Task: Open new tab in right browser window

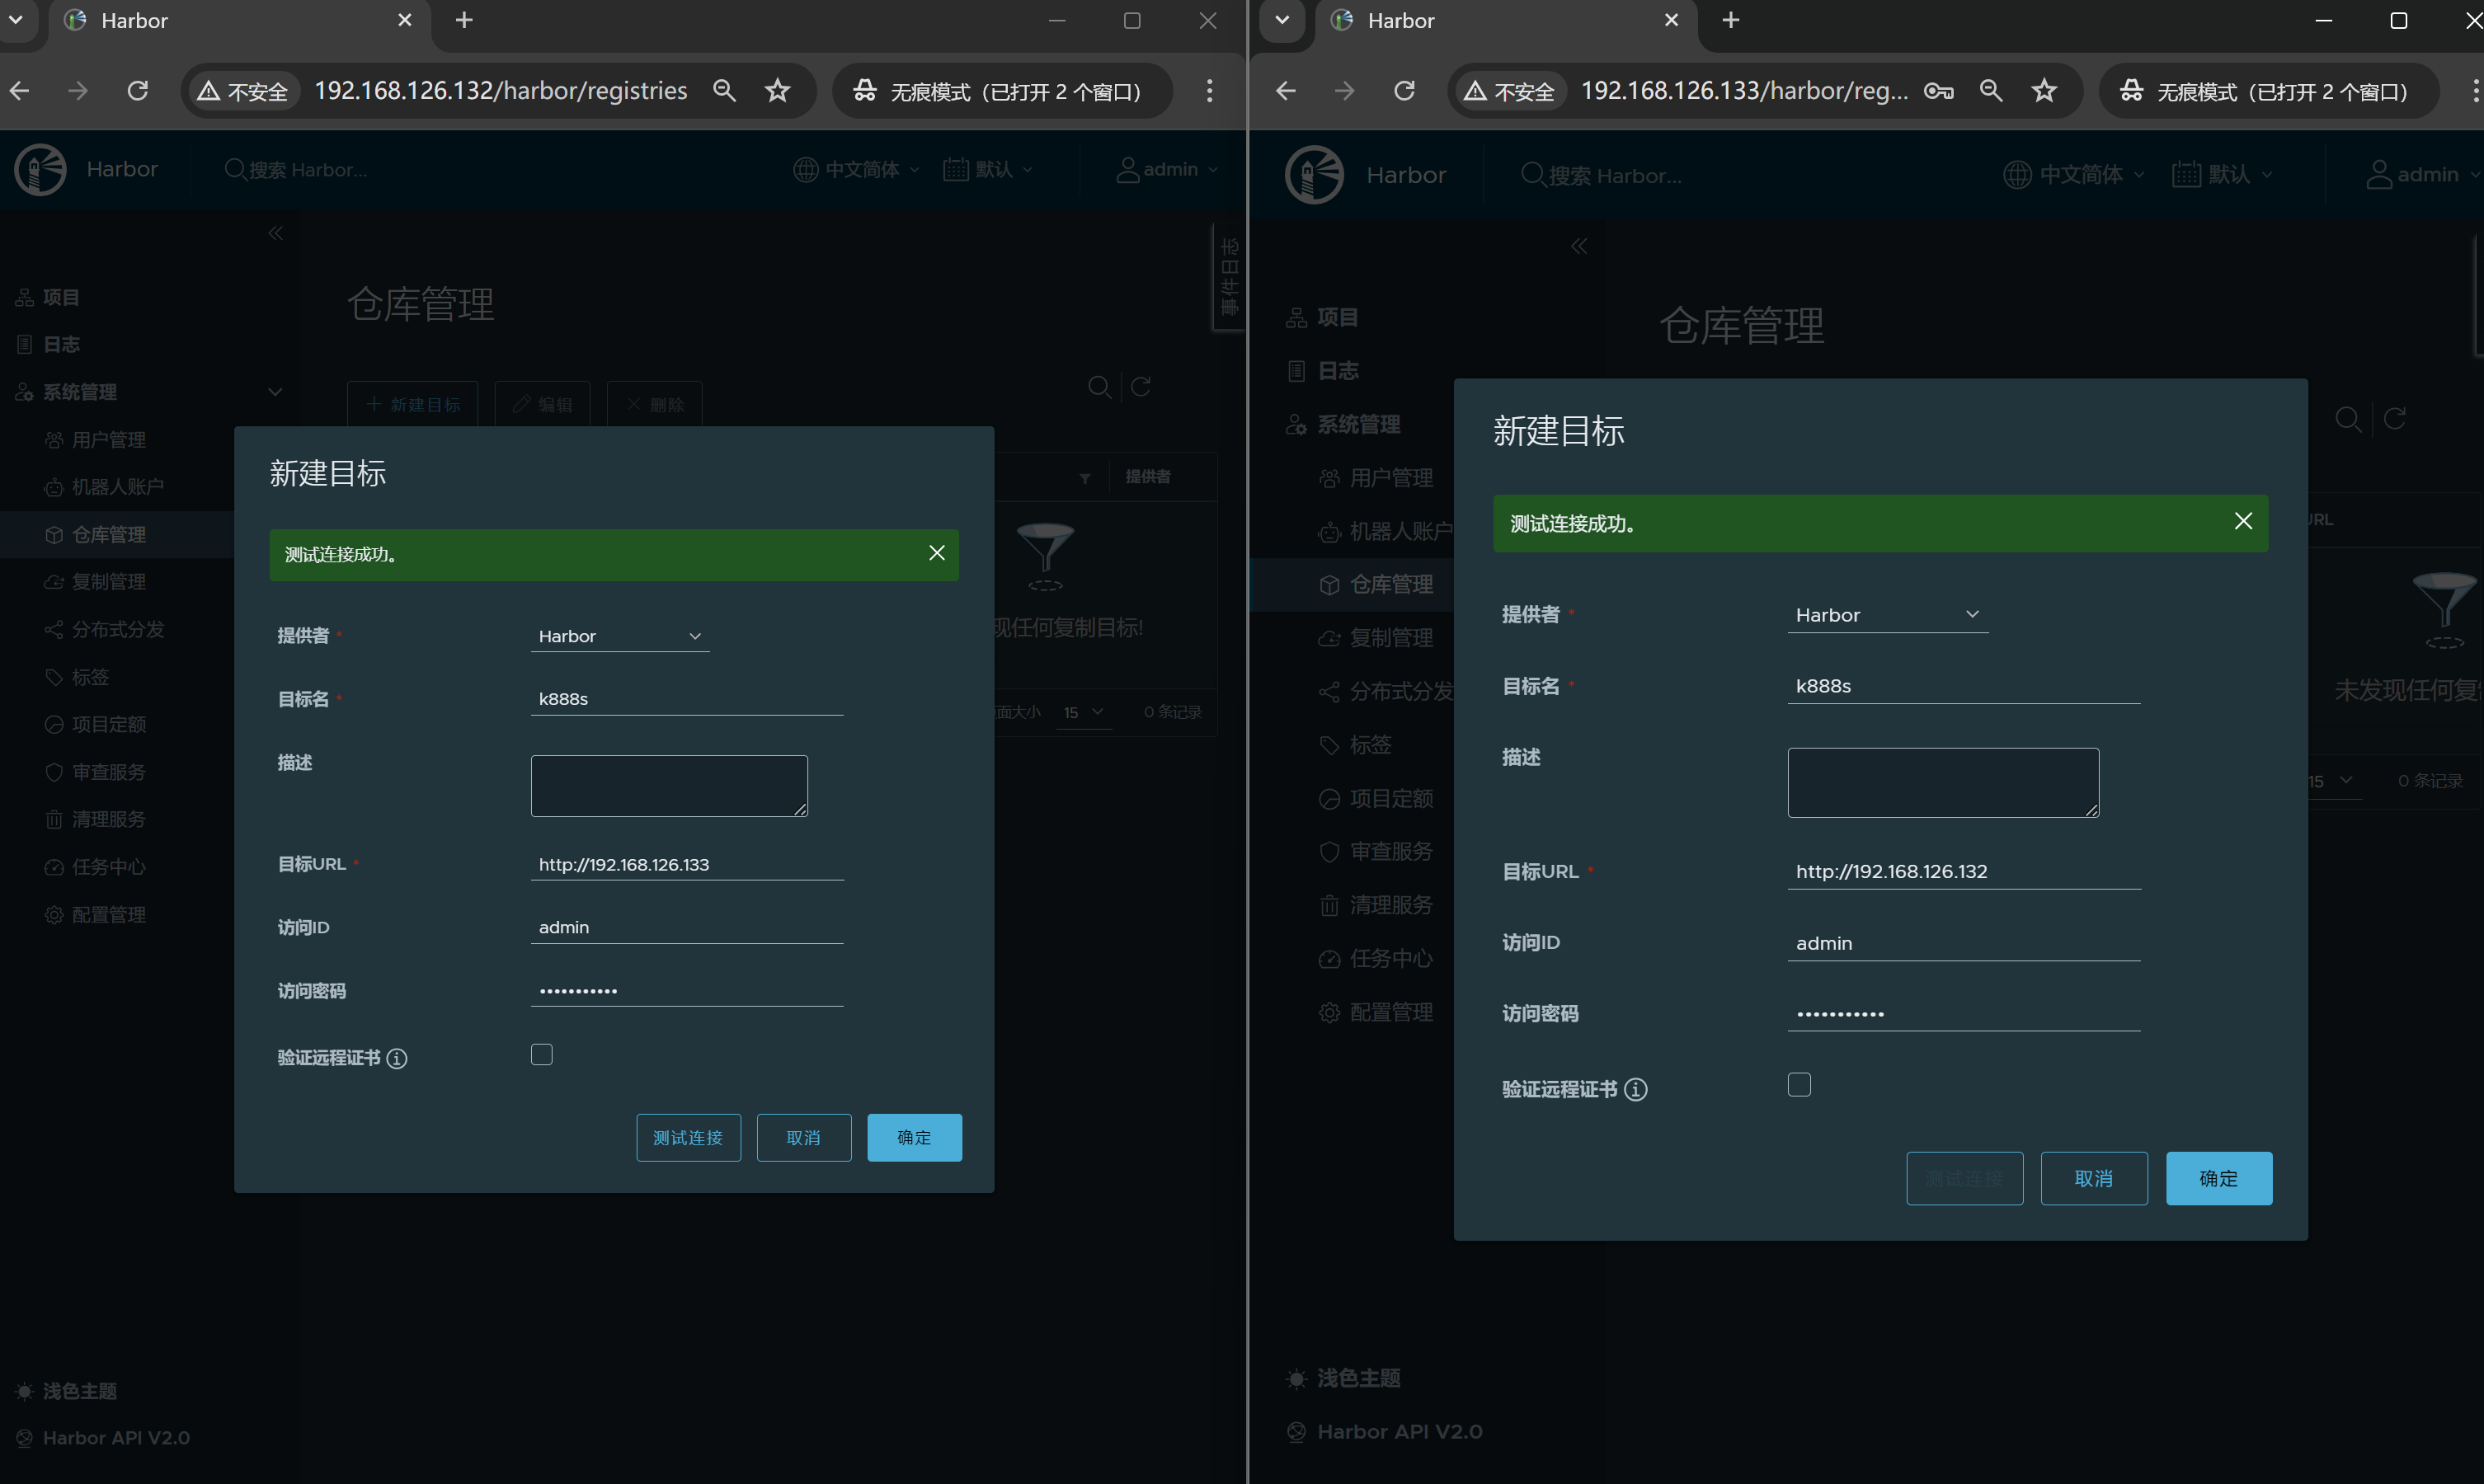Action: [1731, 20]
